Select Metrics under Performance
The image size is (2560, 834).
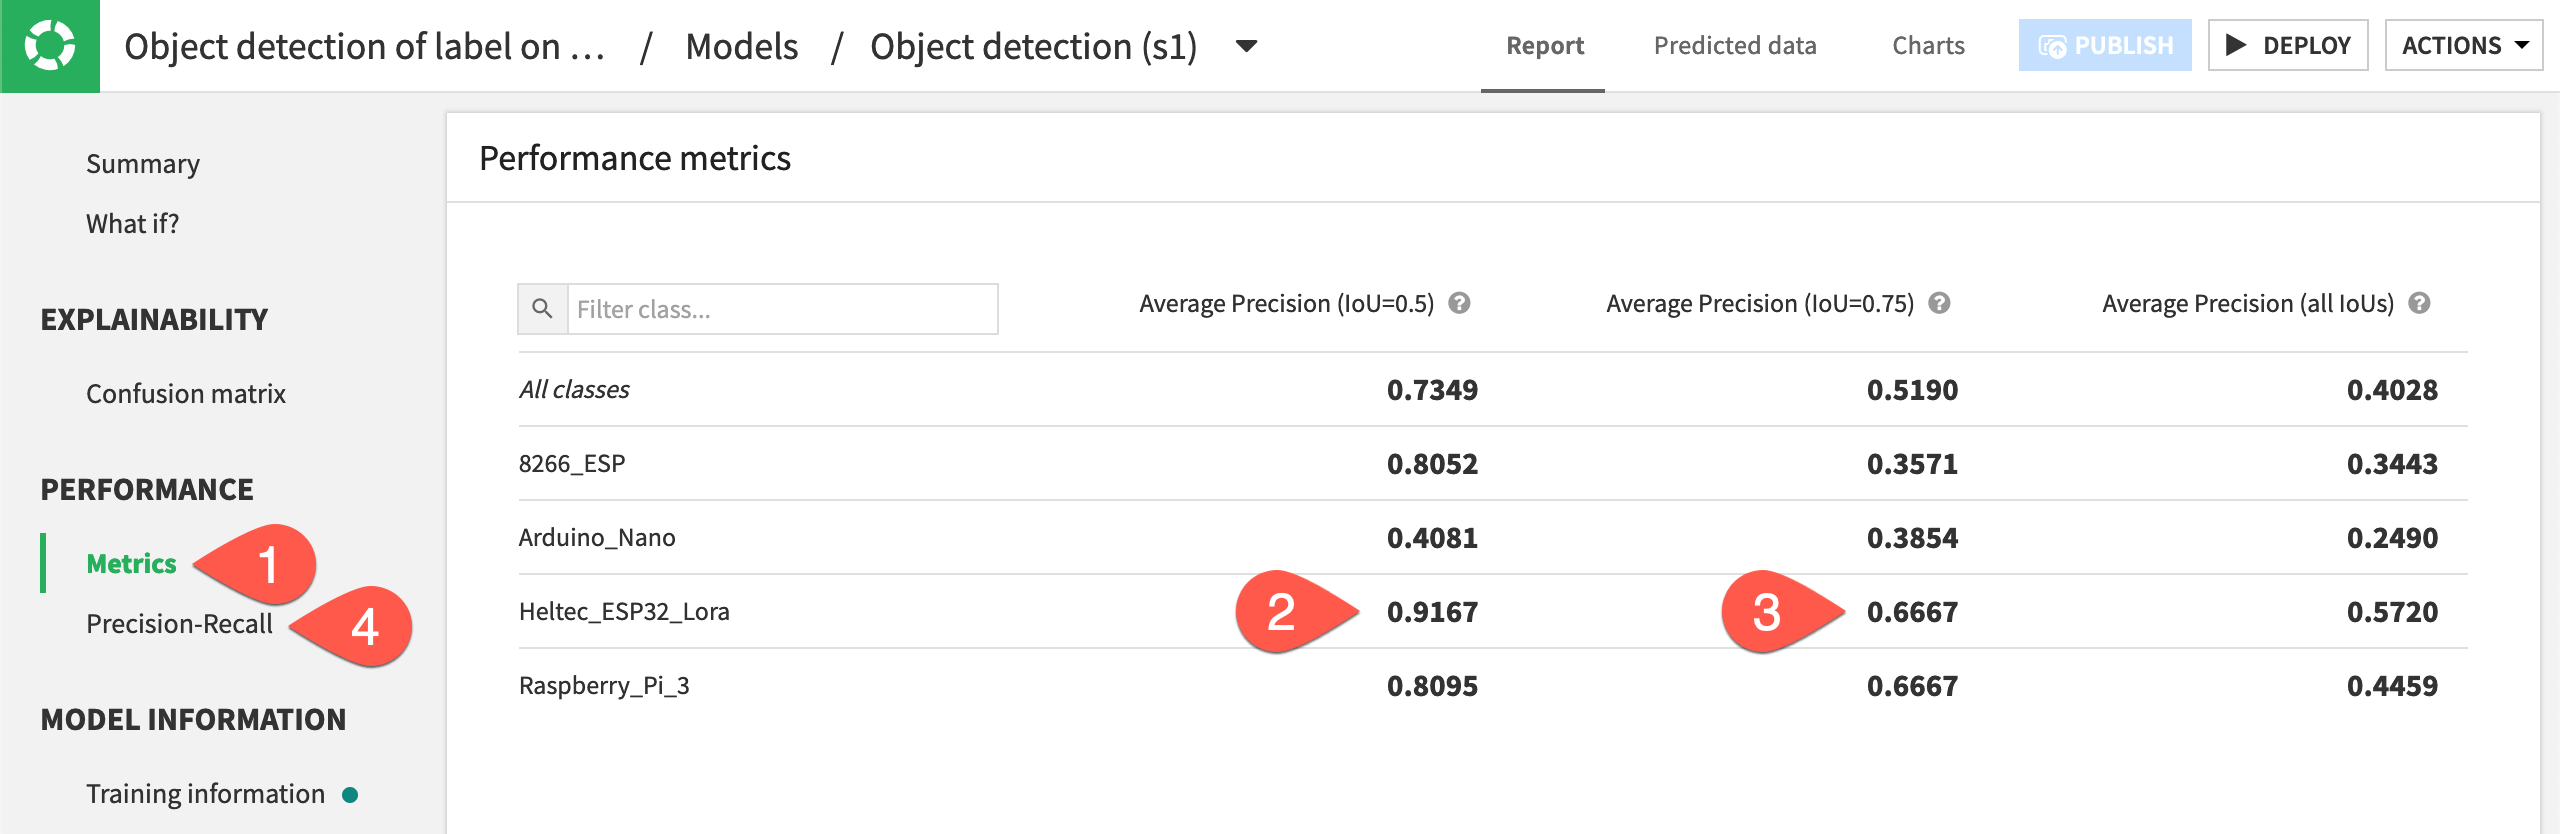tap(131, 564)
